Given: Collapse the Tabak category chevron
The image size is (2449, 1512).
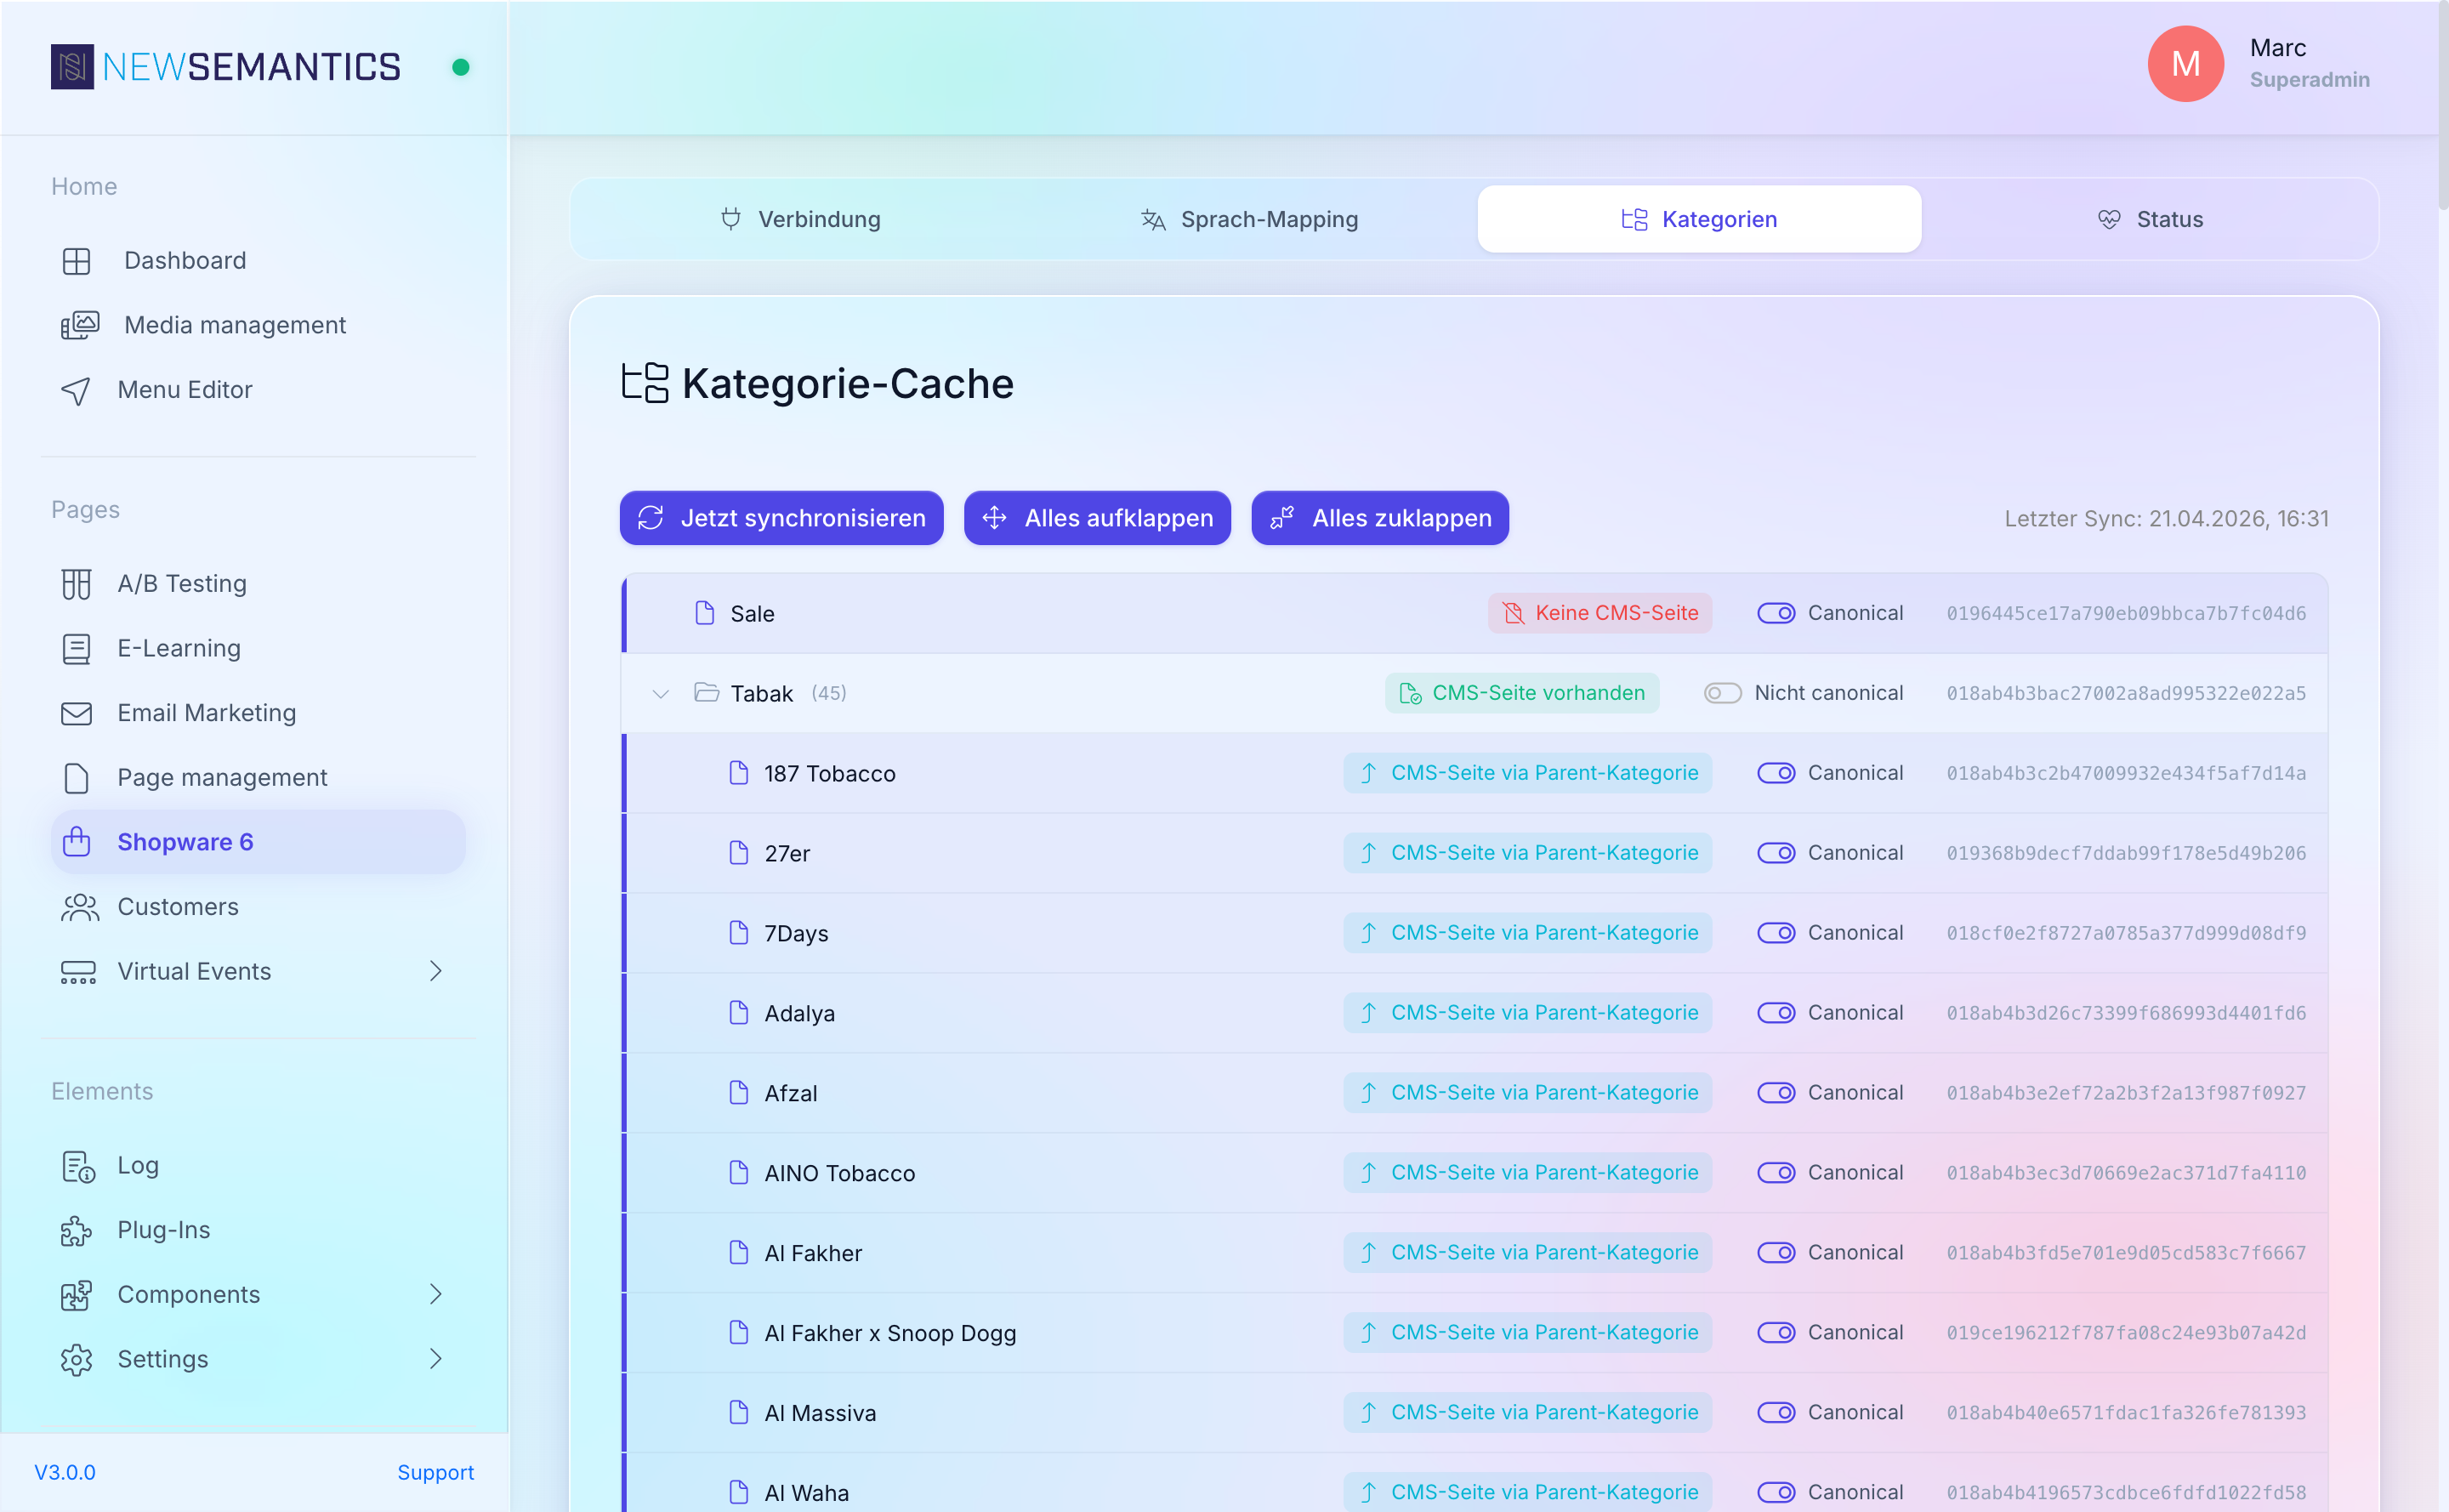Looking at the screenshot, I should [x=660, y=694].
